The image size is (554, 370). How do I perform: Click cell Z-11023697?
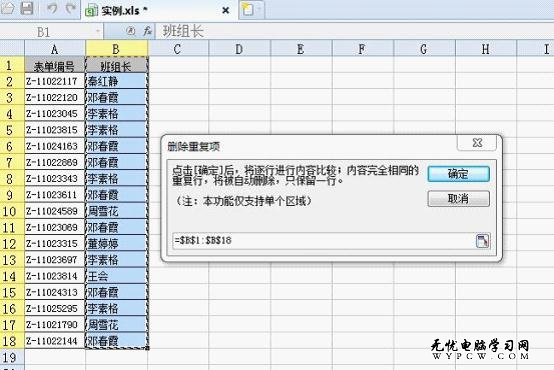(55, 260)
